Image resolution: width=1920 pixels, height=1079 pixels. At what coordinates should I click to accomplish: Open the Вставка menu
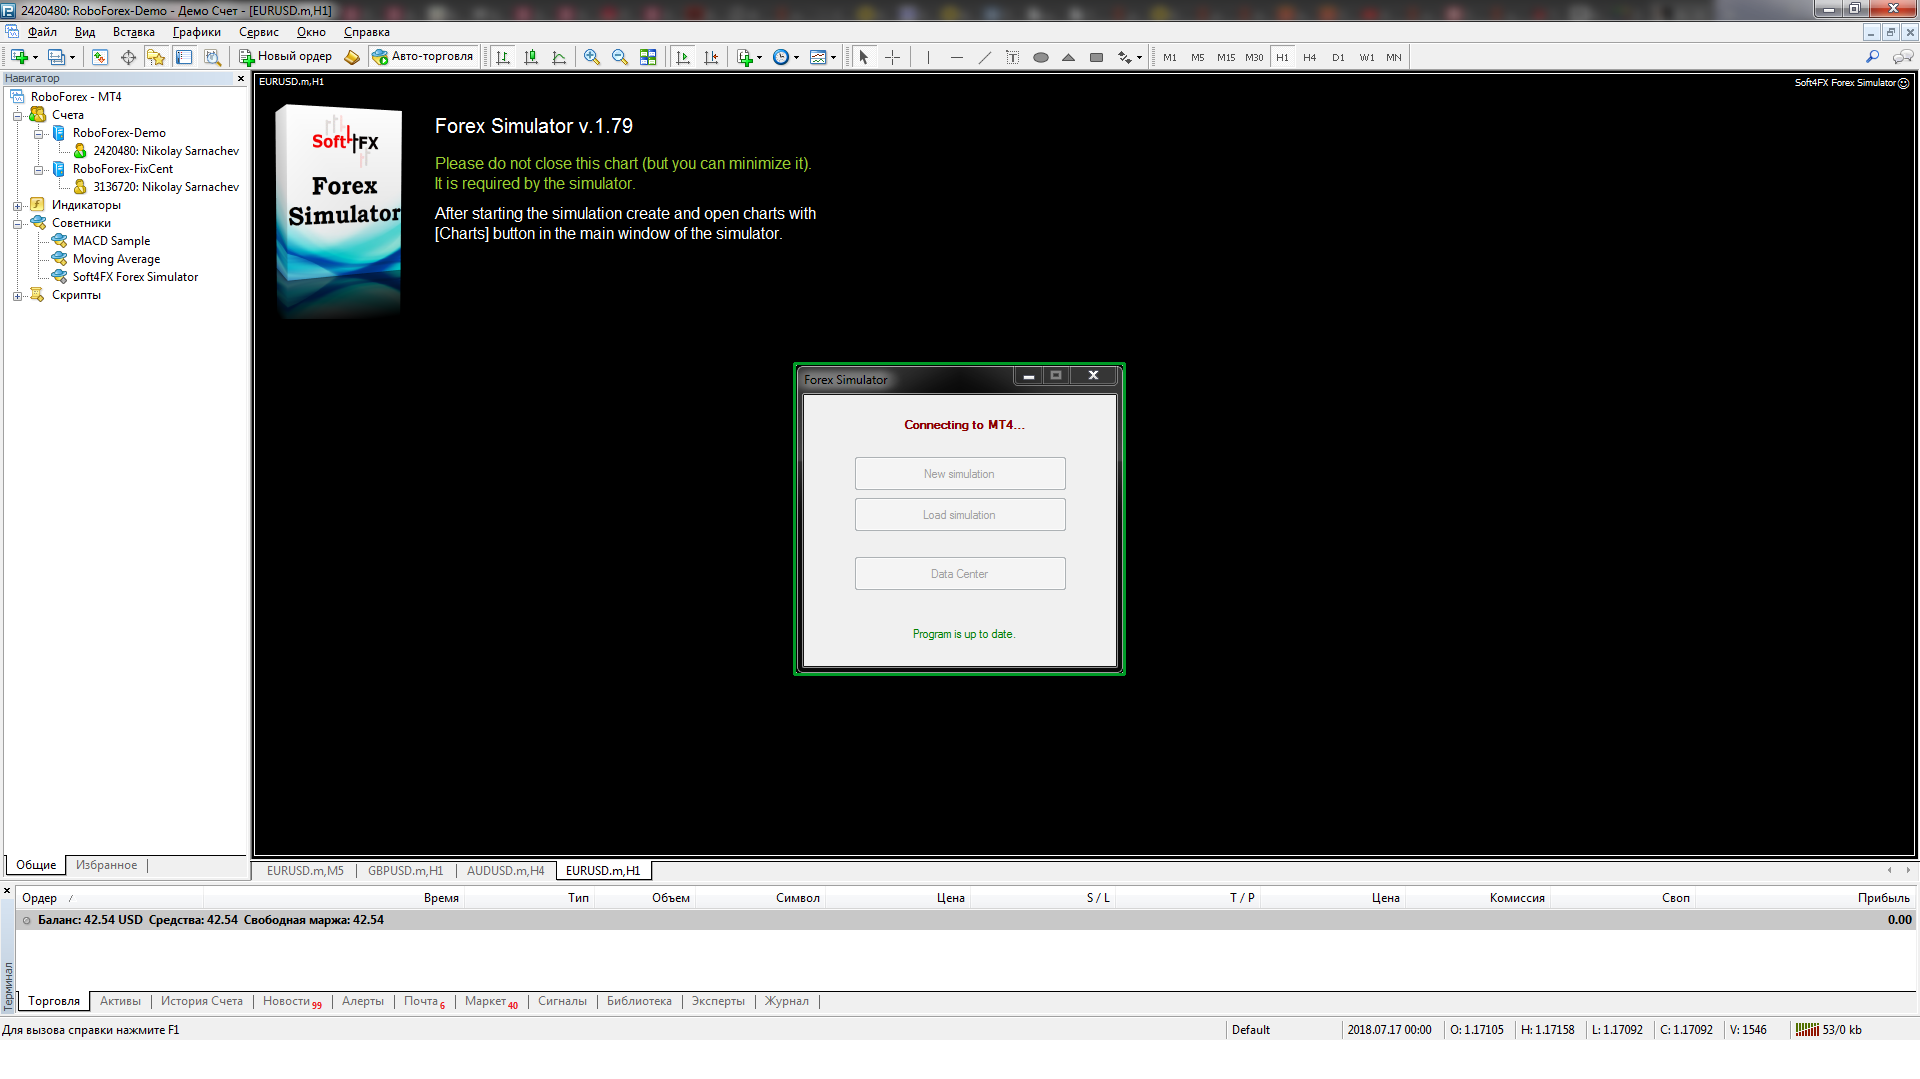(x=134, y=32)
